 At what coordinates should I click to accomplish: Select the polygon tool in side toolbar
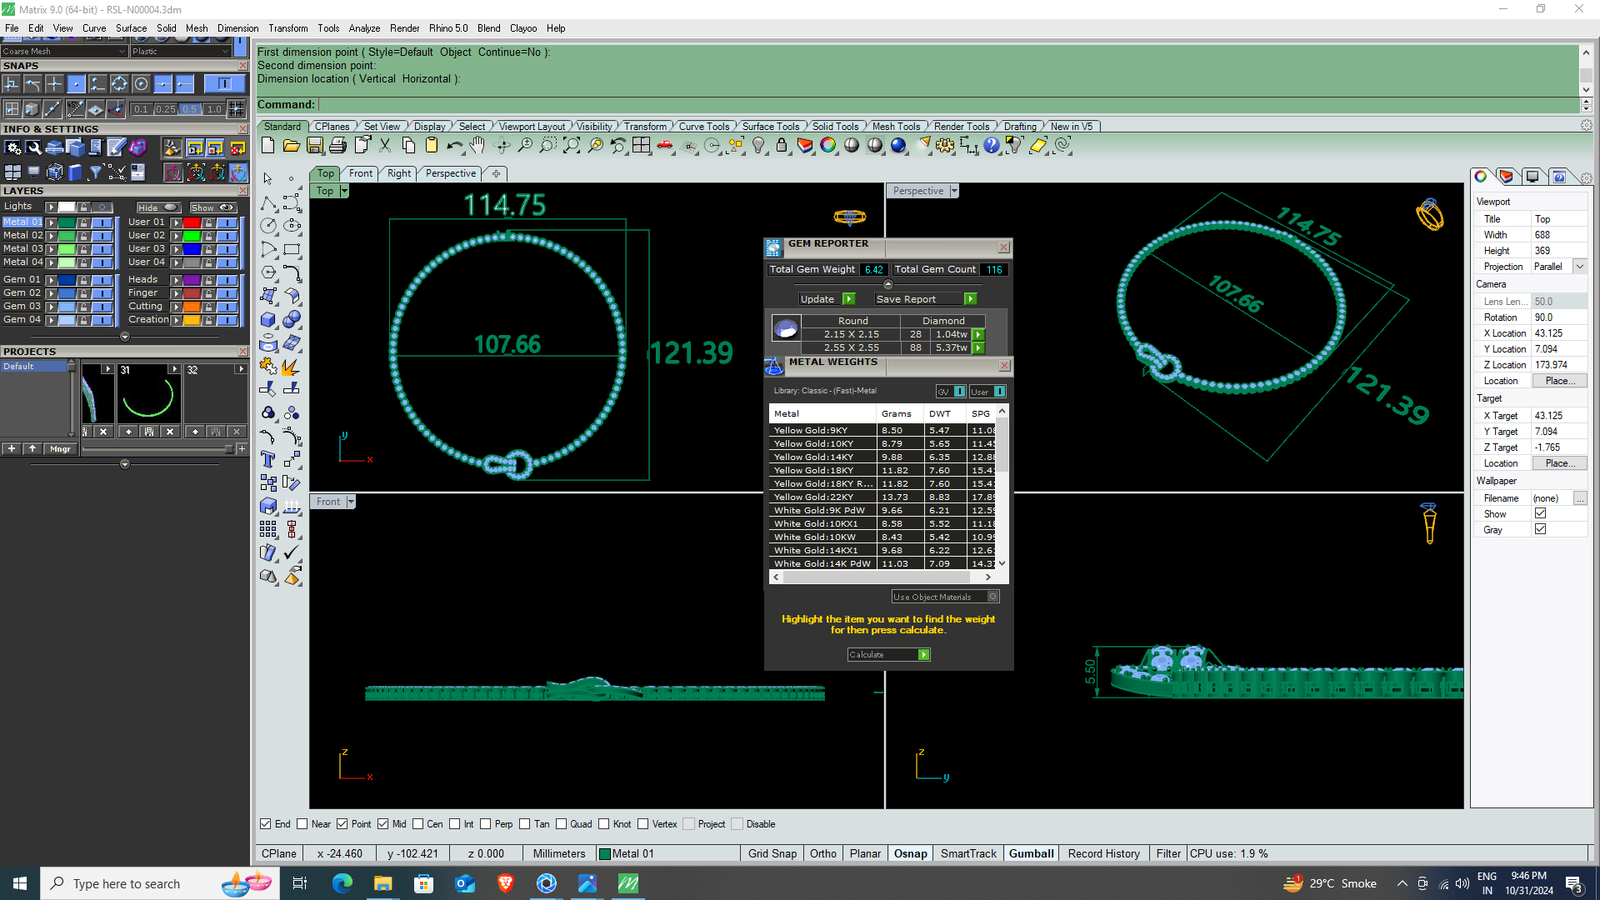(x=268, y=272)
